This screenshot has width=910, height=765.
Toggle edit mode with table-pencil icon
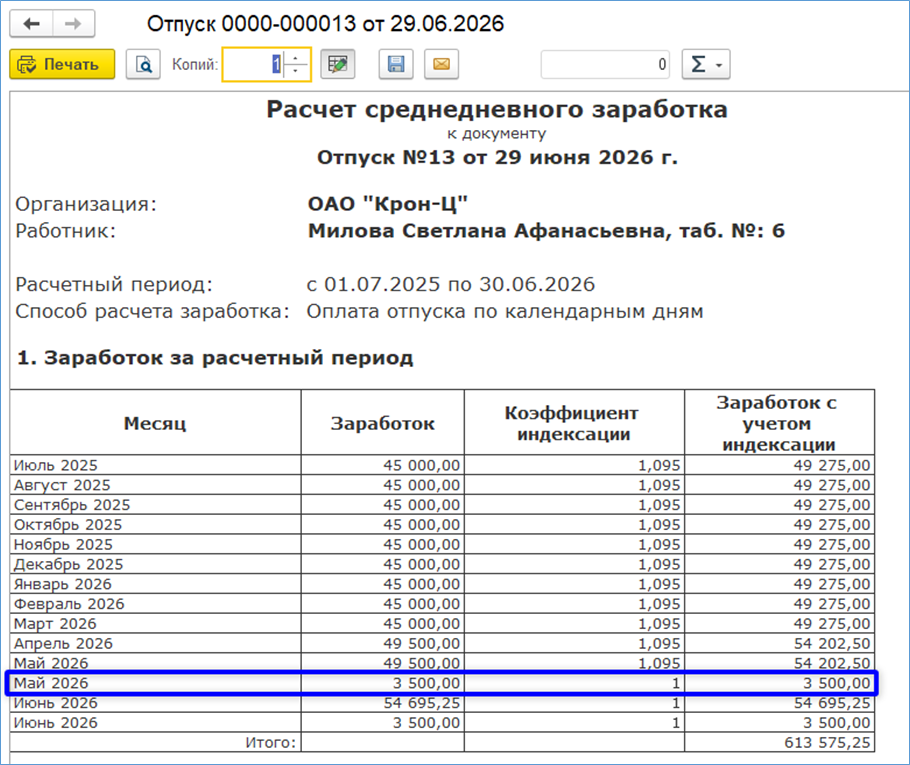(x=338, y=64)
